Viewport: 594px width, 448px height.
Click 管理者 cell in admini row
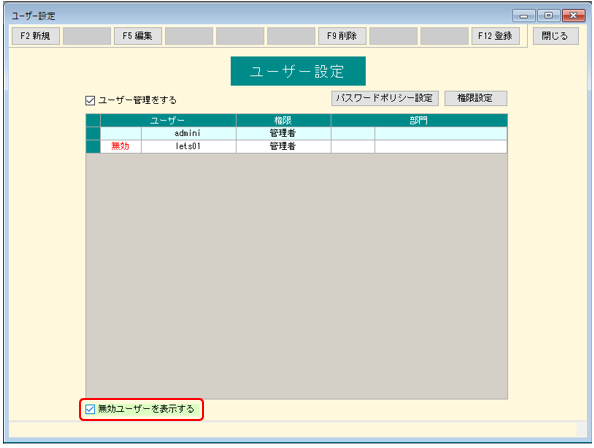click(283, 133)
